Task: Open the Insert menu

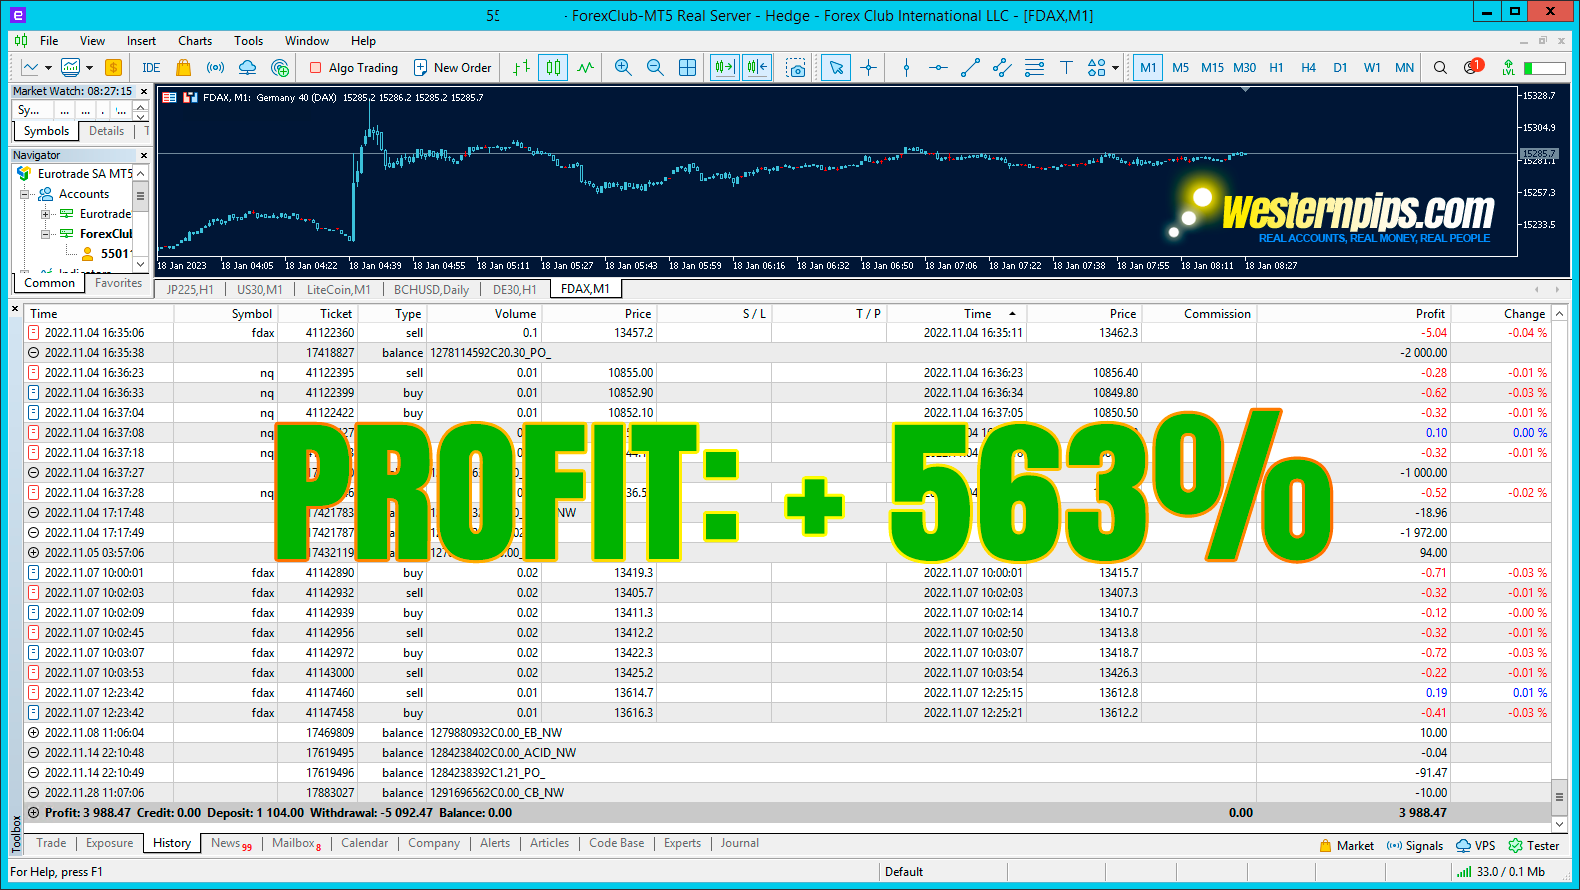Action: pyautogui.click(x=141, y=41)
